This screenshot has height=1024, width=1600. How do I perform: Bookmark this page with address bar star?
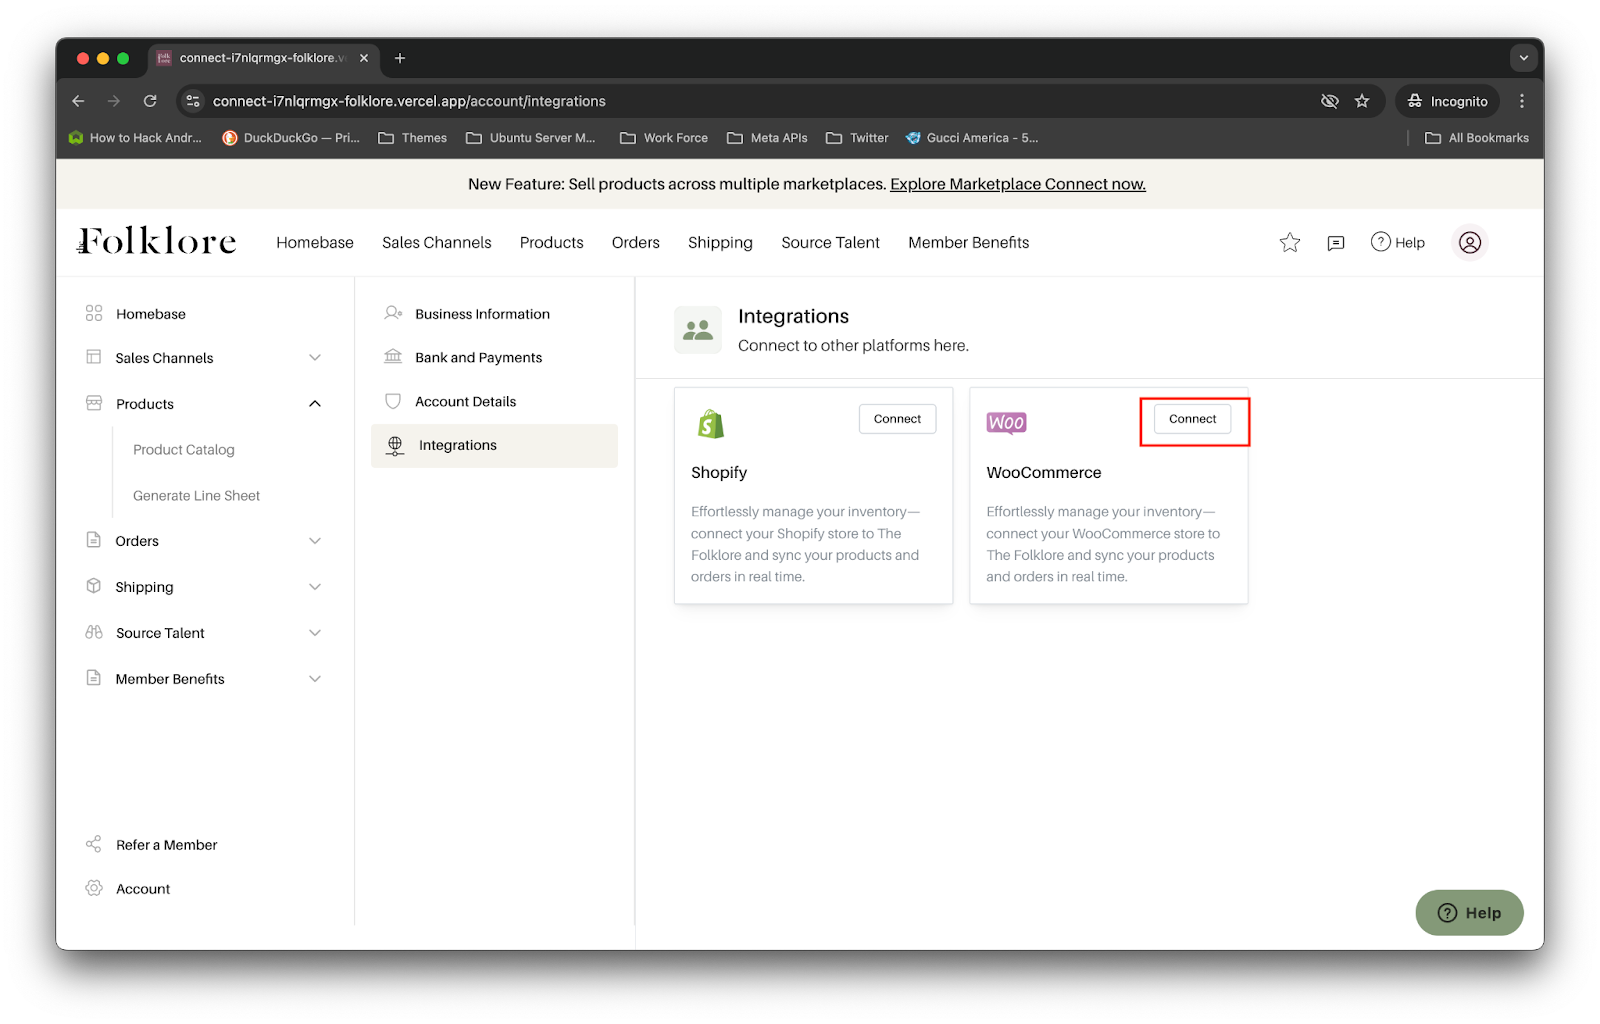[1362, 101]
